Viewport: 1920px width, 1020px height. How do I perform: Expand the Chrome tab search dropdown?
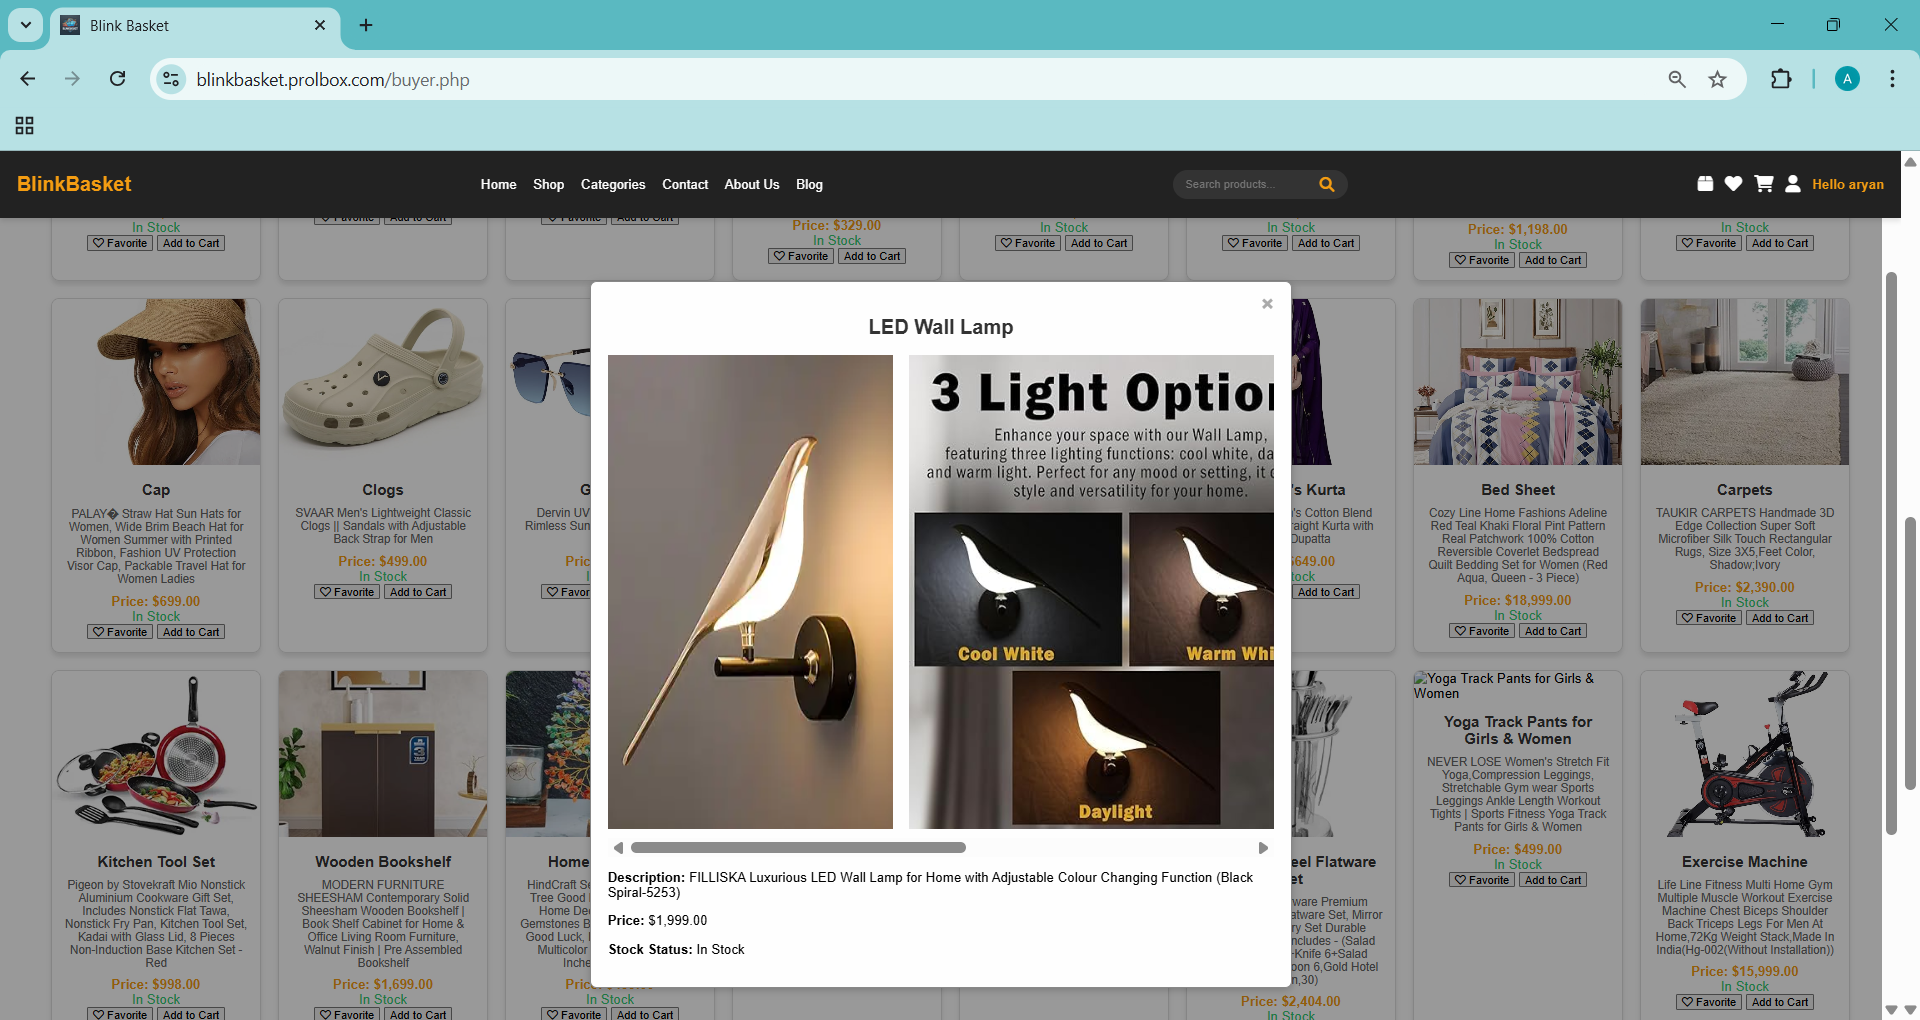(26, 25)
